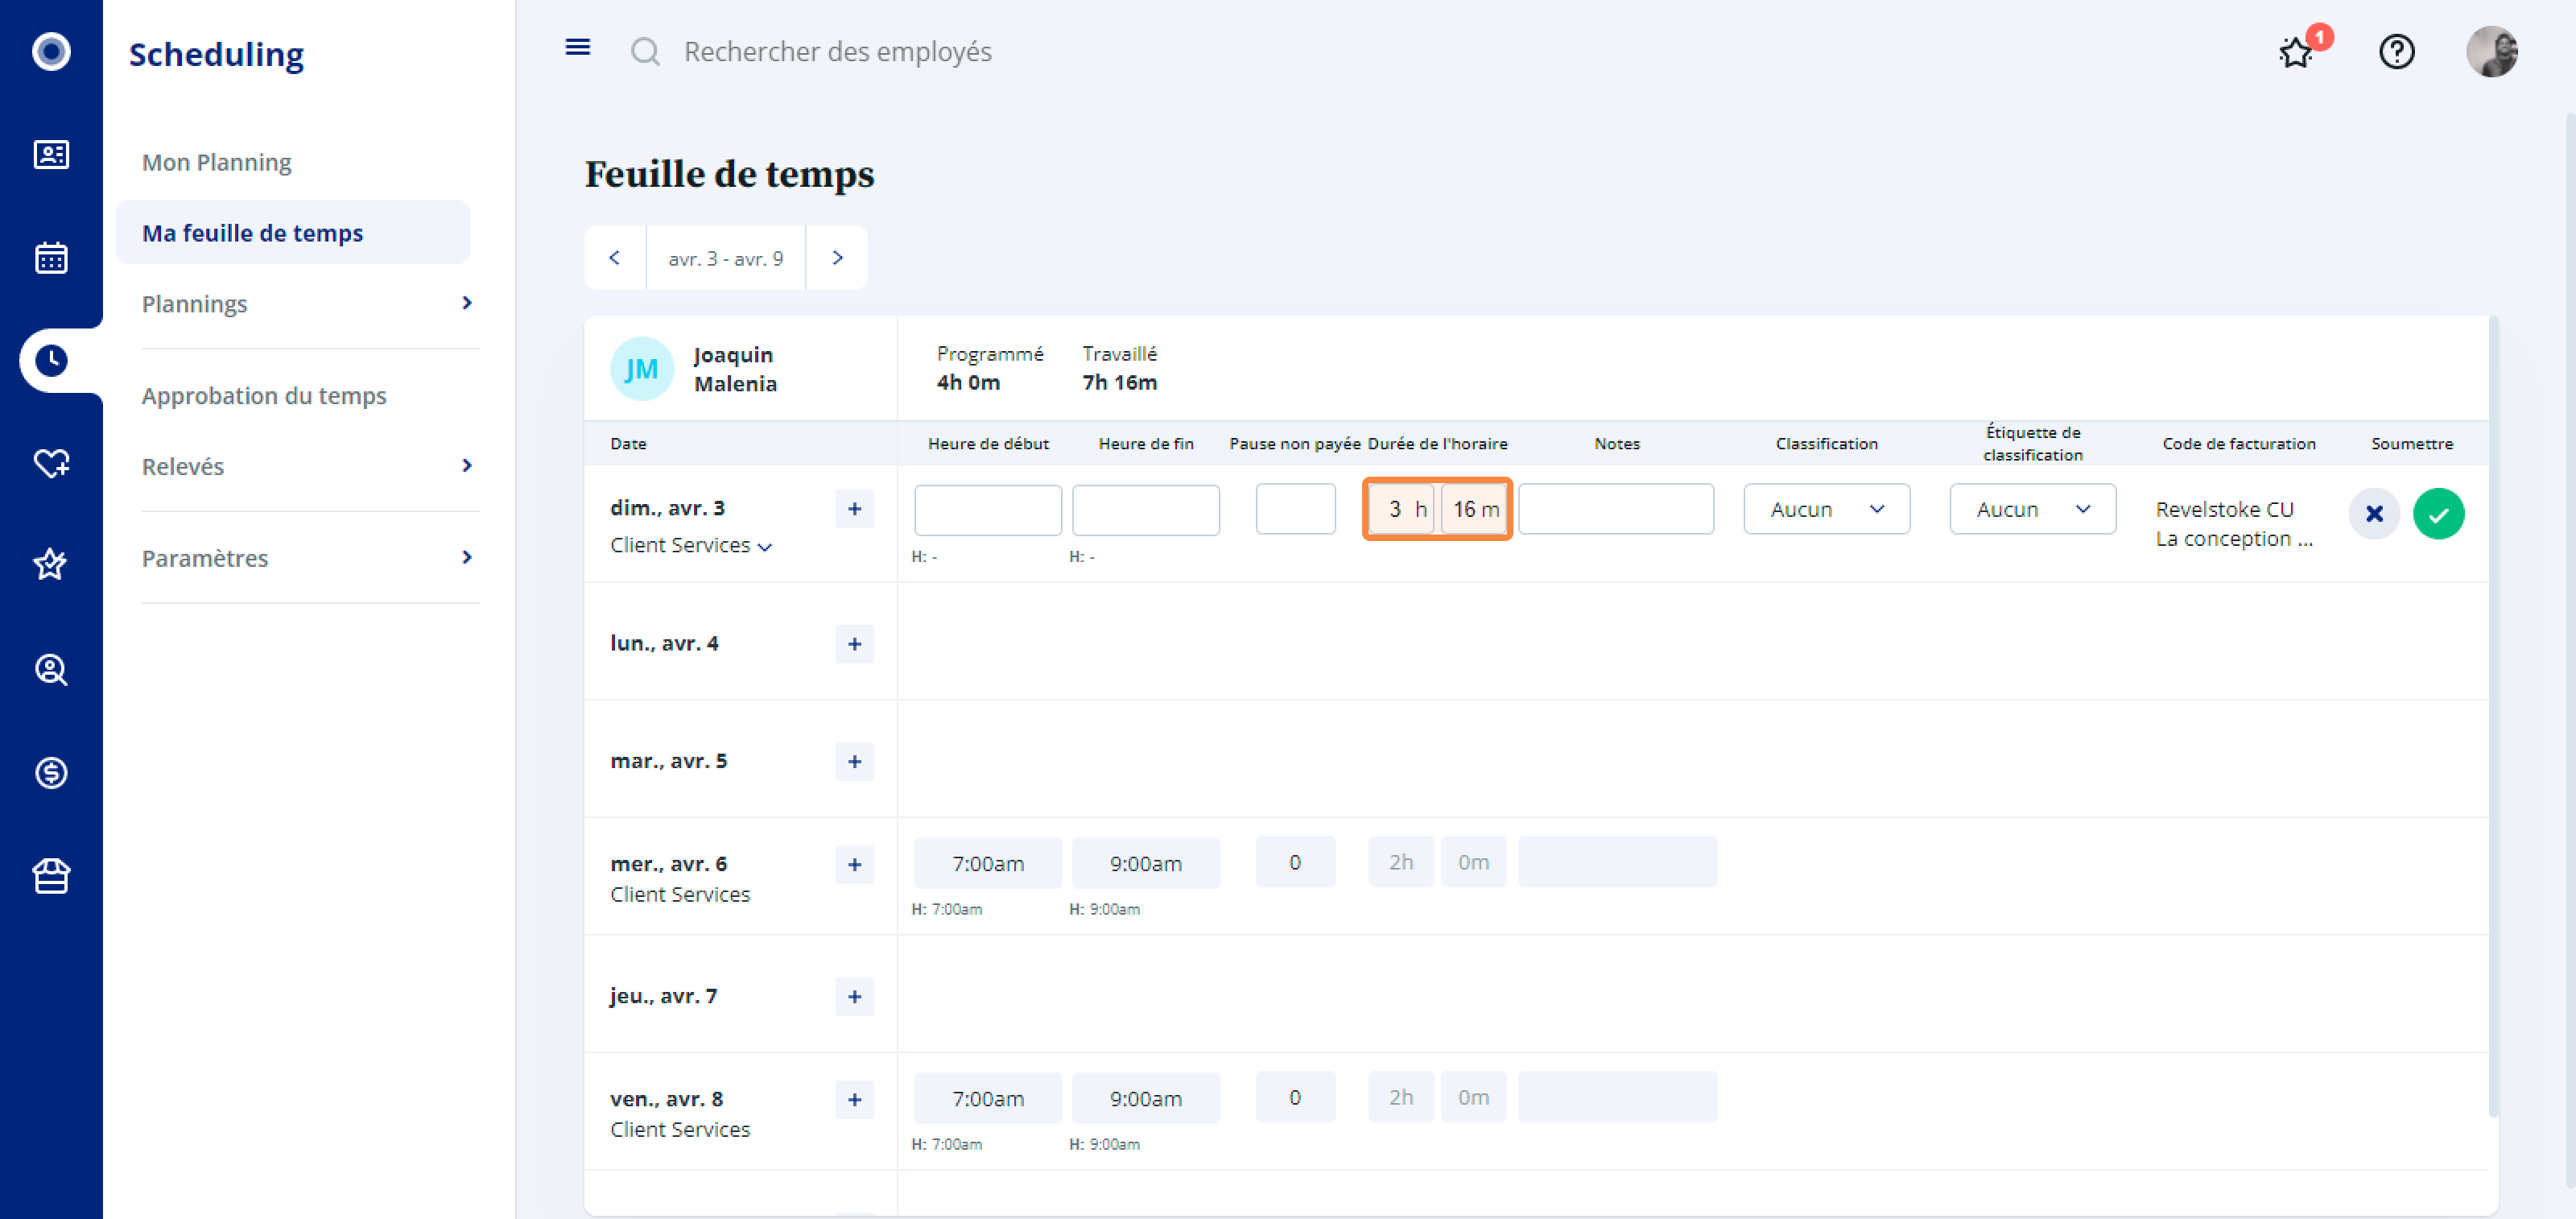The height and width of the screenshot is (1219, 2576).
Task: Go to previous week arrow
Action: 615,258
